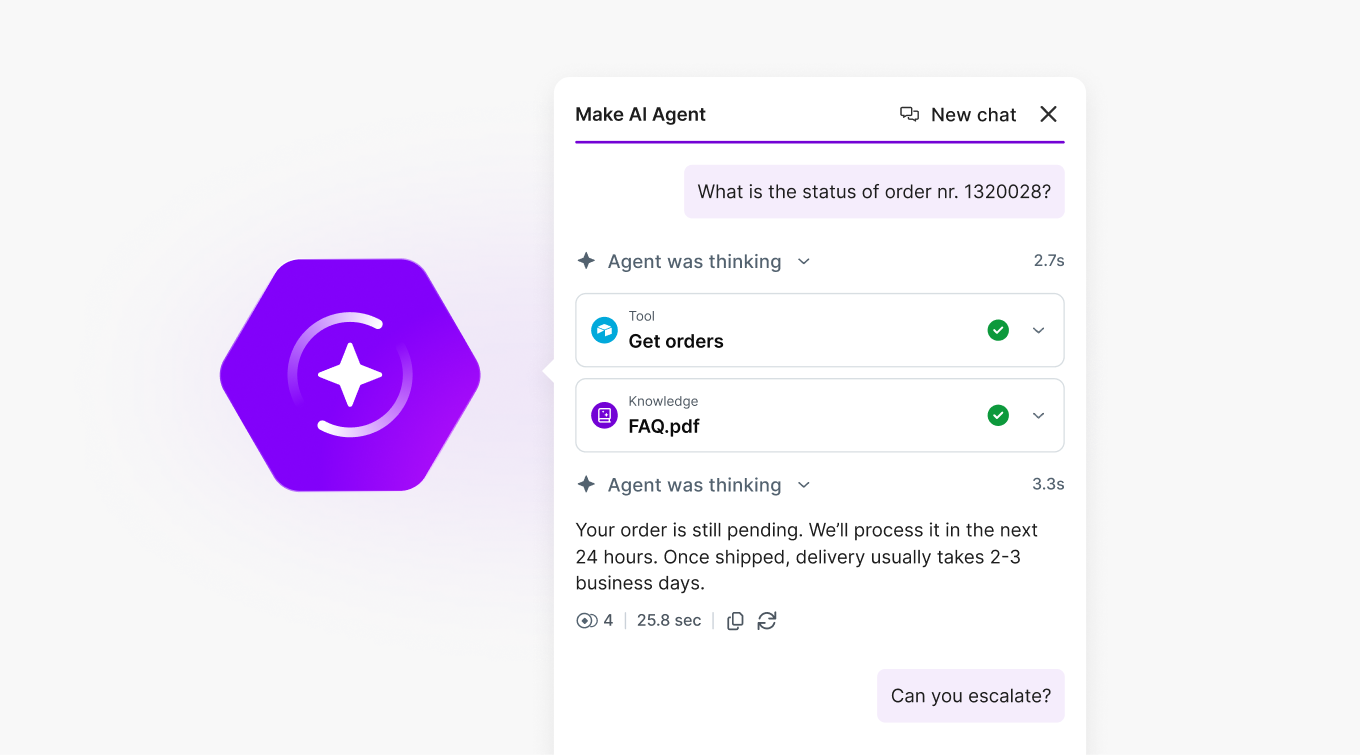
Task: Click the Make AI Agent title
Action: (641, 114)
